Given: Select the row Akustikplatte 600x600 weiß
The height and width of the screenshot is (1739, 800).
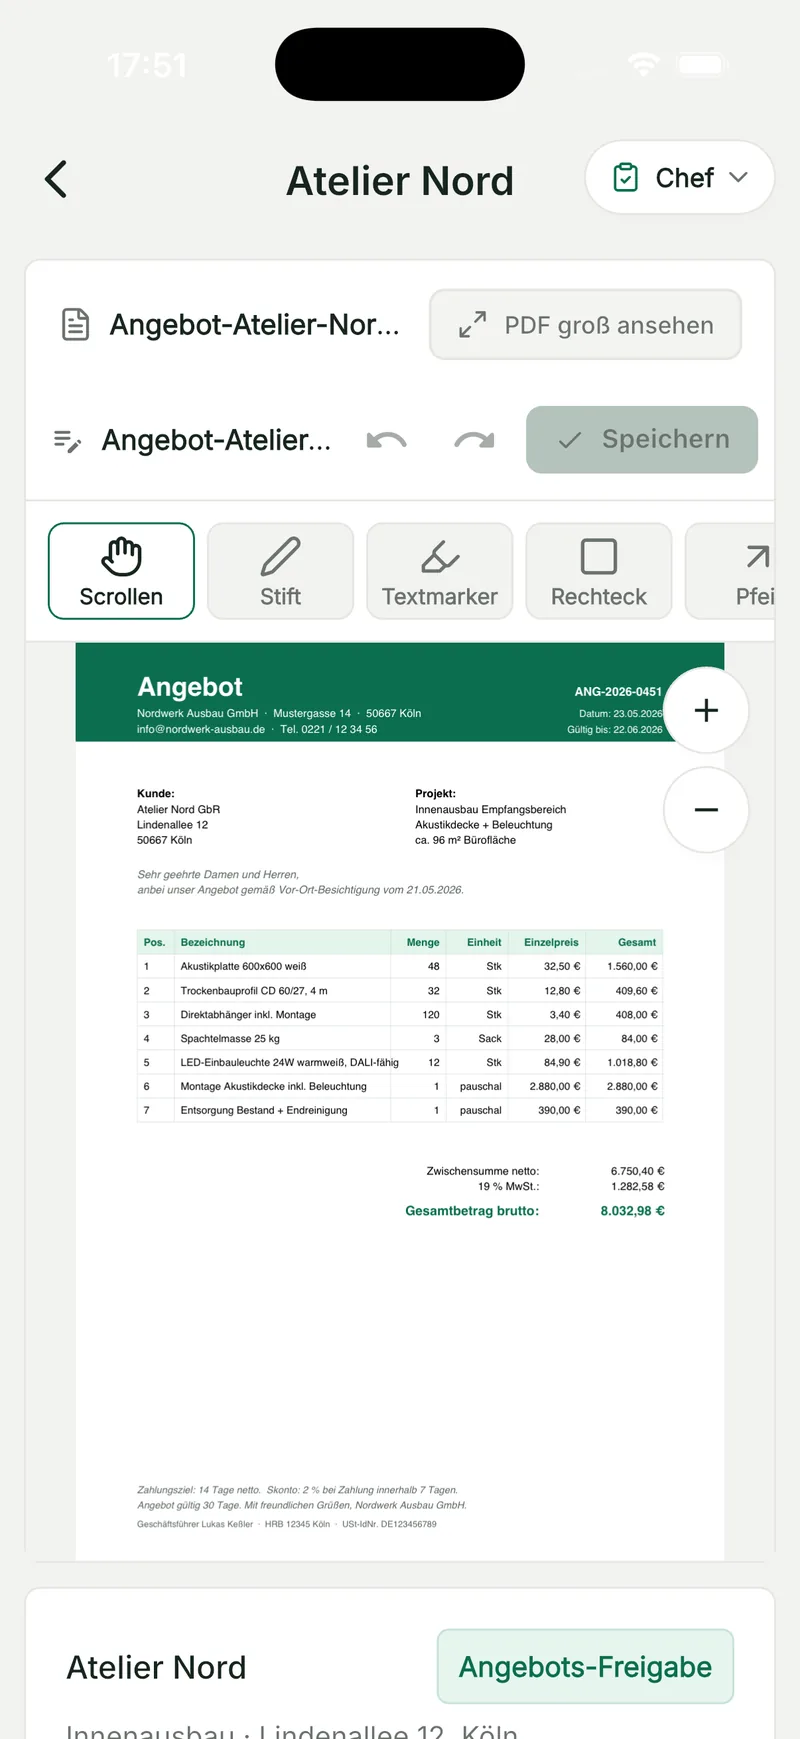Looking at the screenshot, I should pos(400,967).
